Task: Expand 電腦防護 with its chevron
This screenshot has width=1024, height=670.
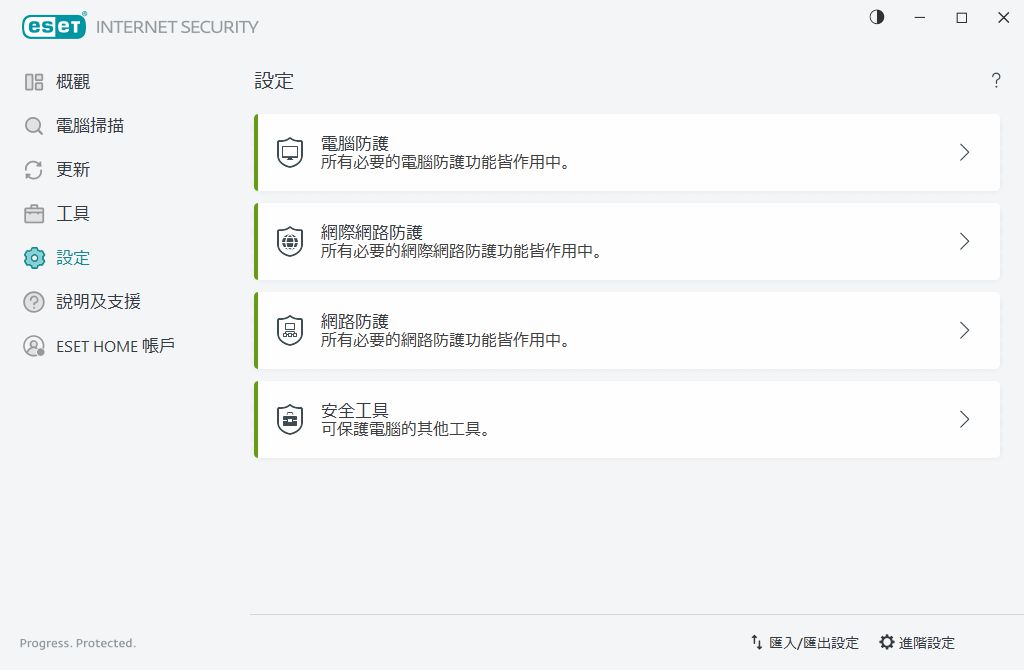Action: [x=964, y=152]
